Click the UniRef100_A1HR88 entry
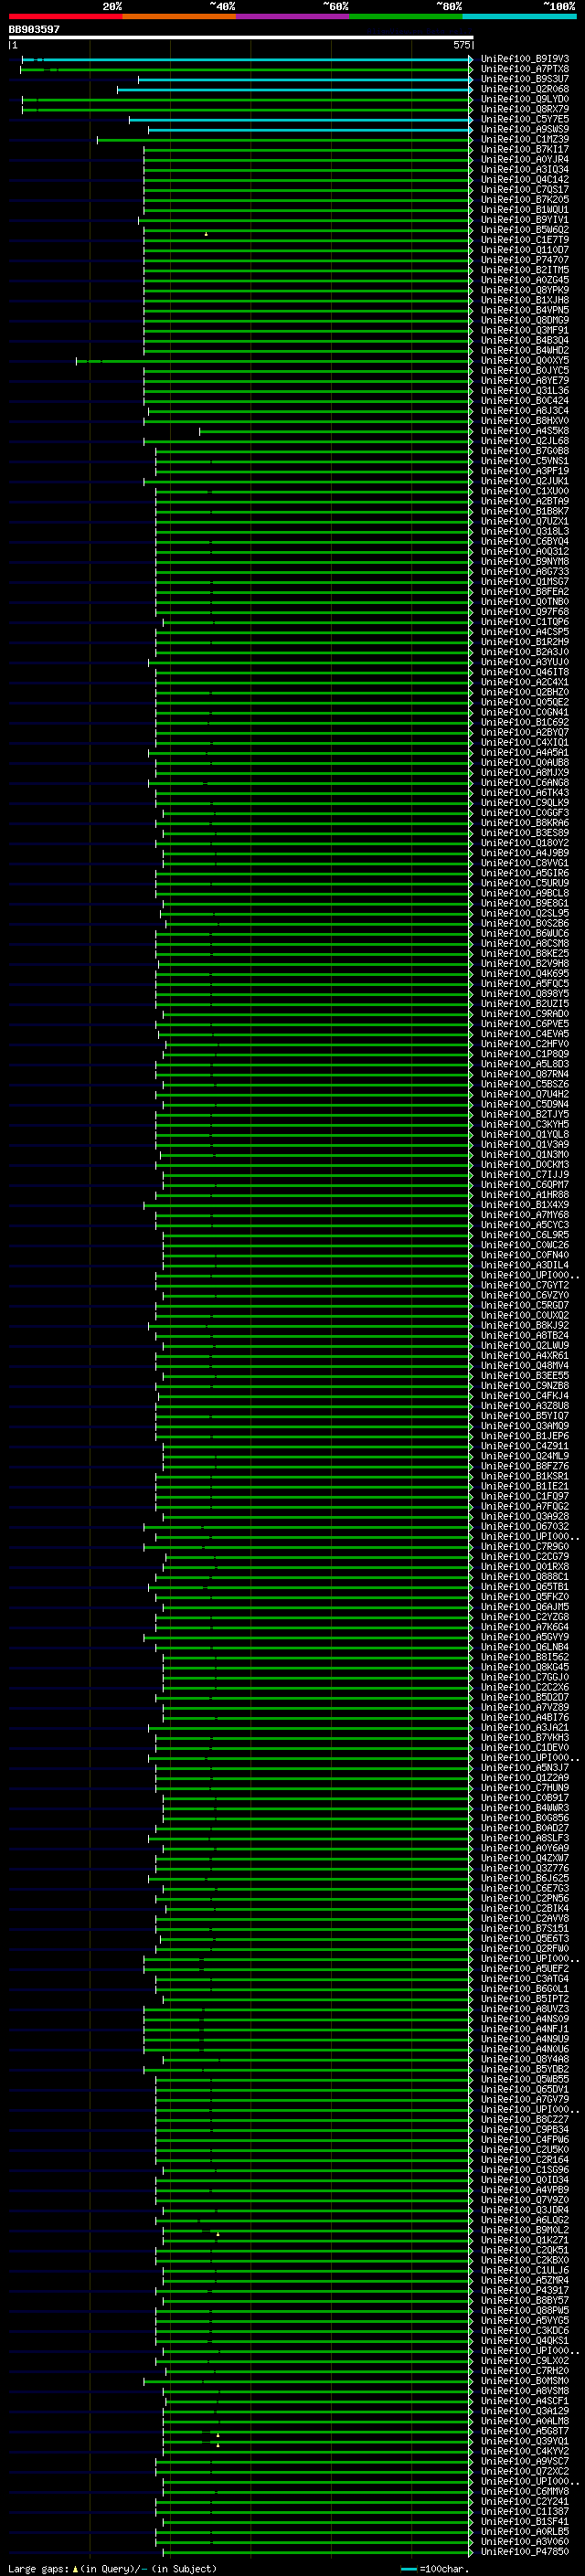Viewport: 585px width, 2576px height. click(525, 1195)
